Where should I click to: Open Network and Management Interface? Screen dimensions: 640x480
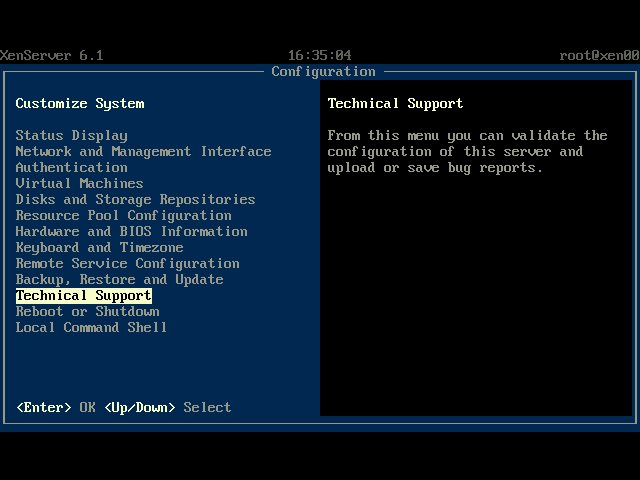[143, 151]
